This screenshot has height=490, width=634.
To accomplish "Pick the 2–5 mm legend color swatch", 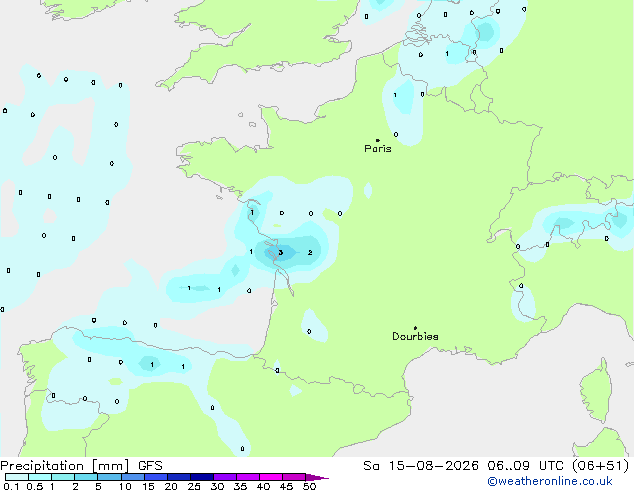I will 86,477.
